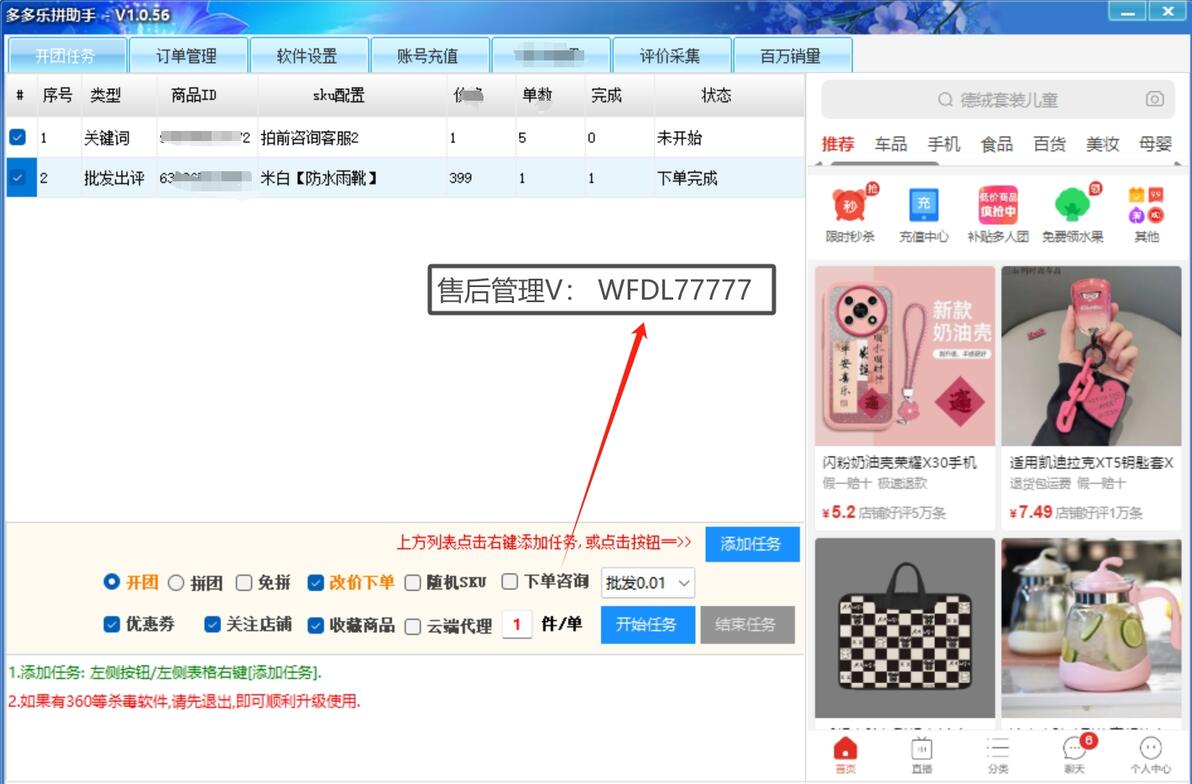Screen dimensions: 1192x784
Task: Uncheck the 改价下单 option
Action: (318, 581)
